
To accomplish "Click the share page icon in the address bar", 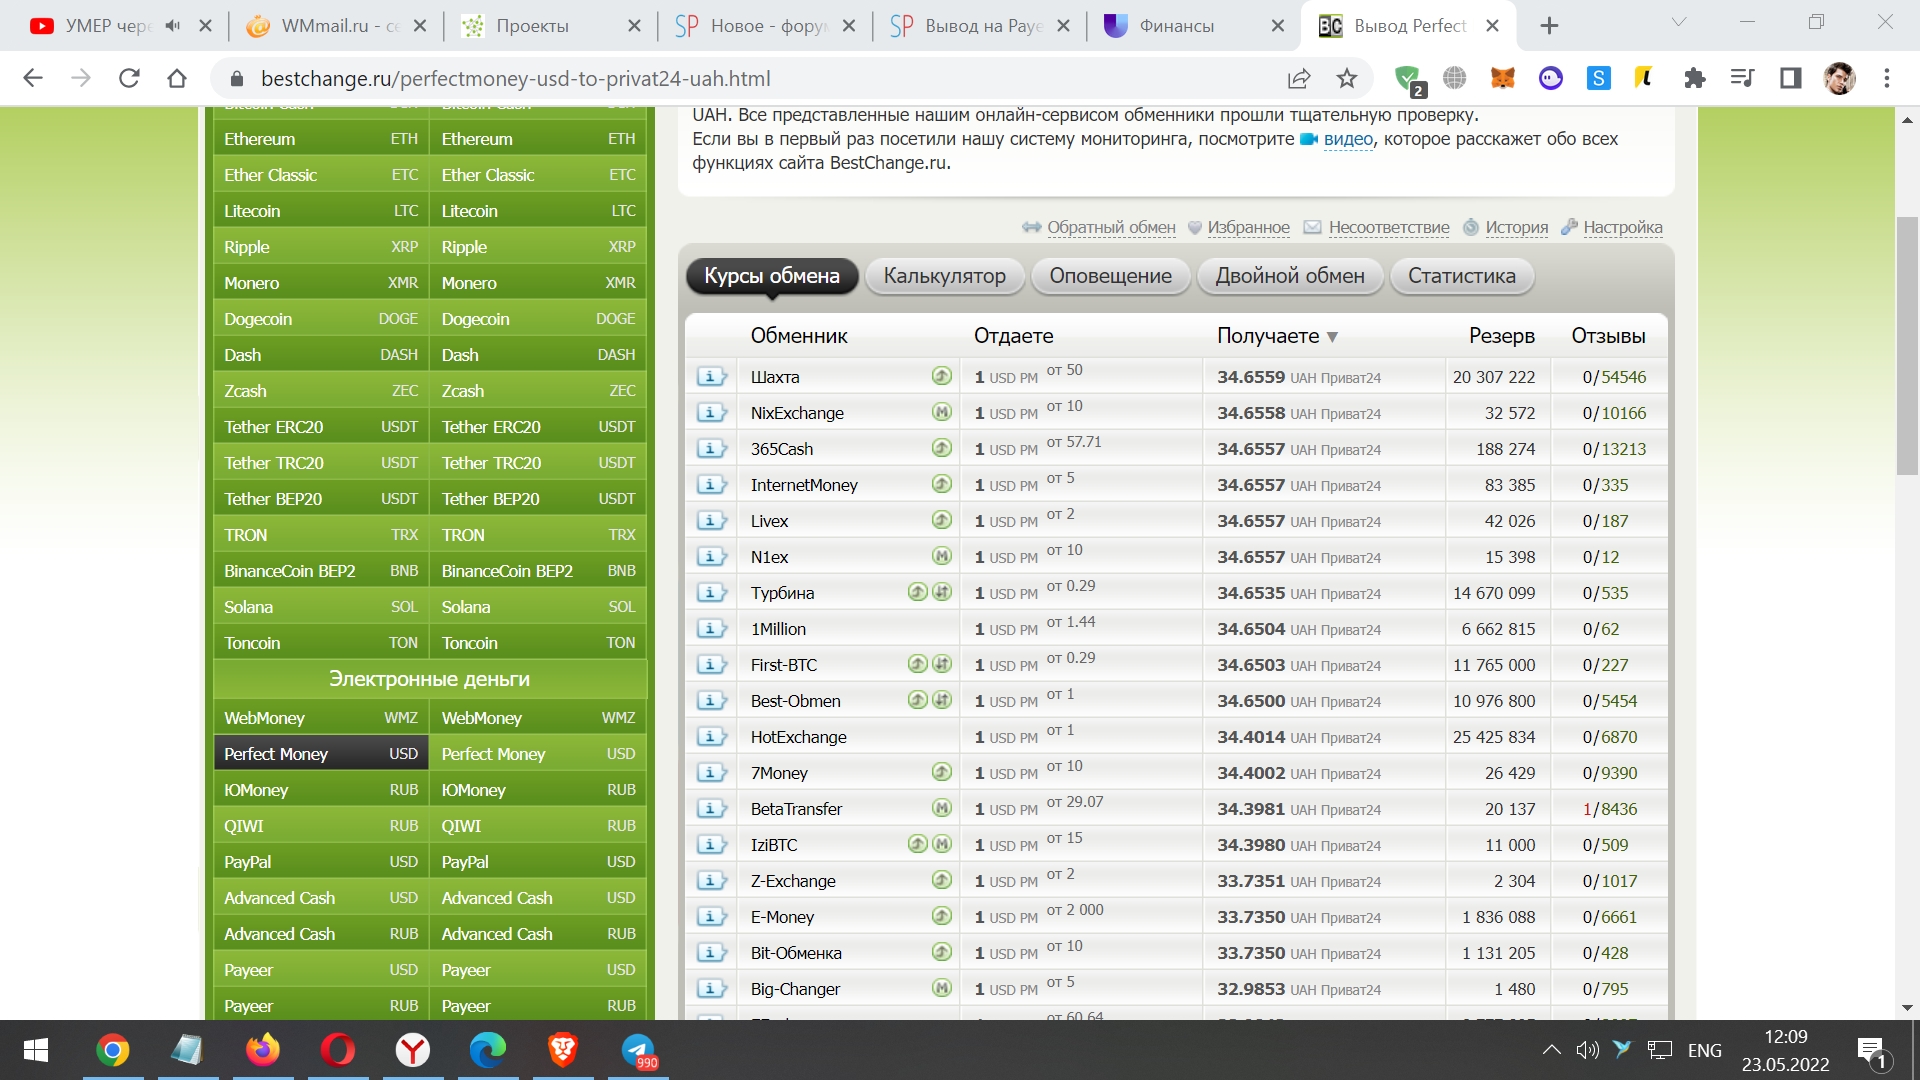I will tap(1299, 78).
